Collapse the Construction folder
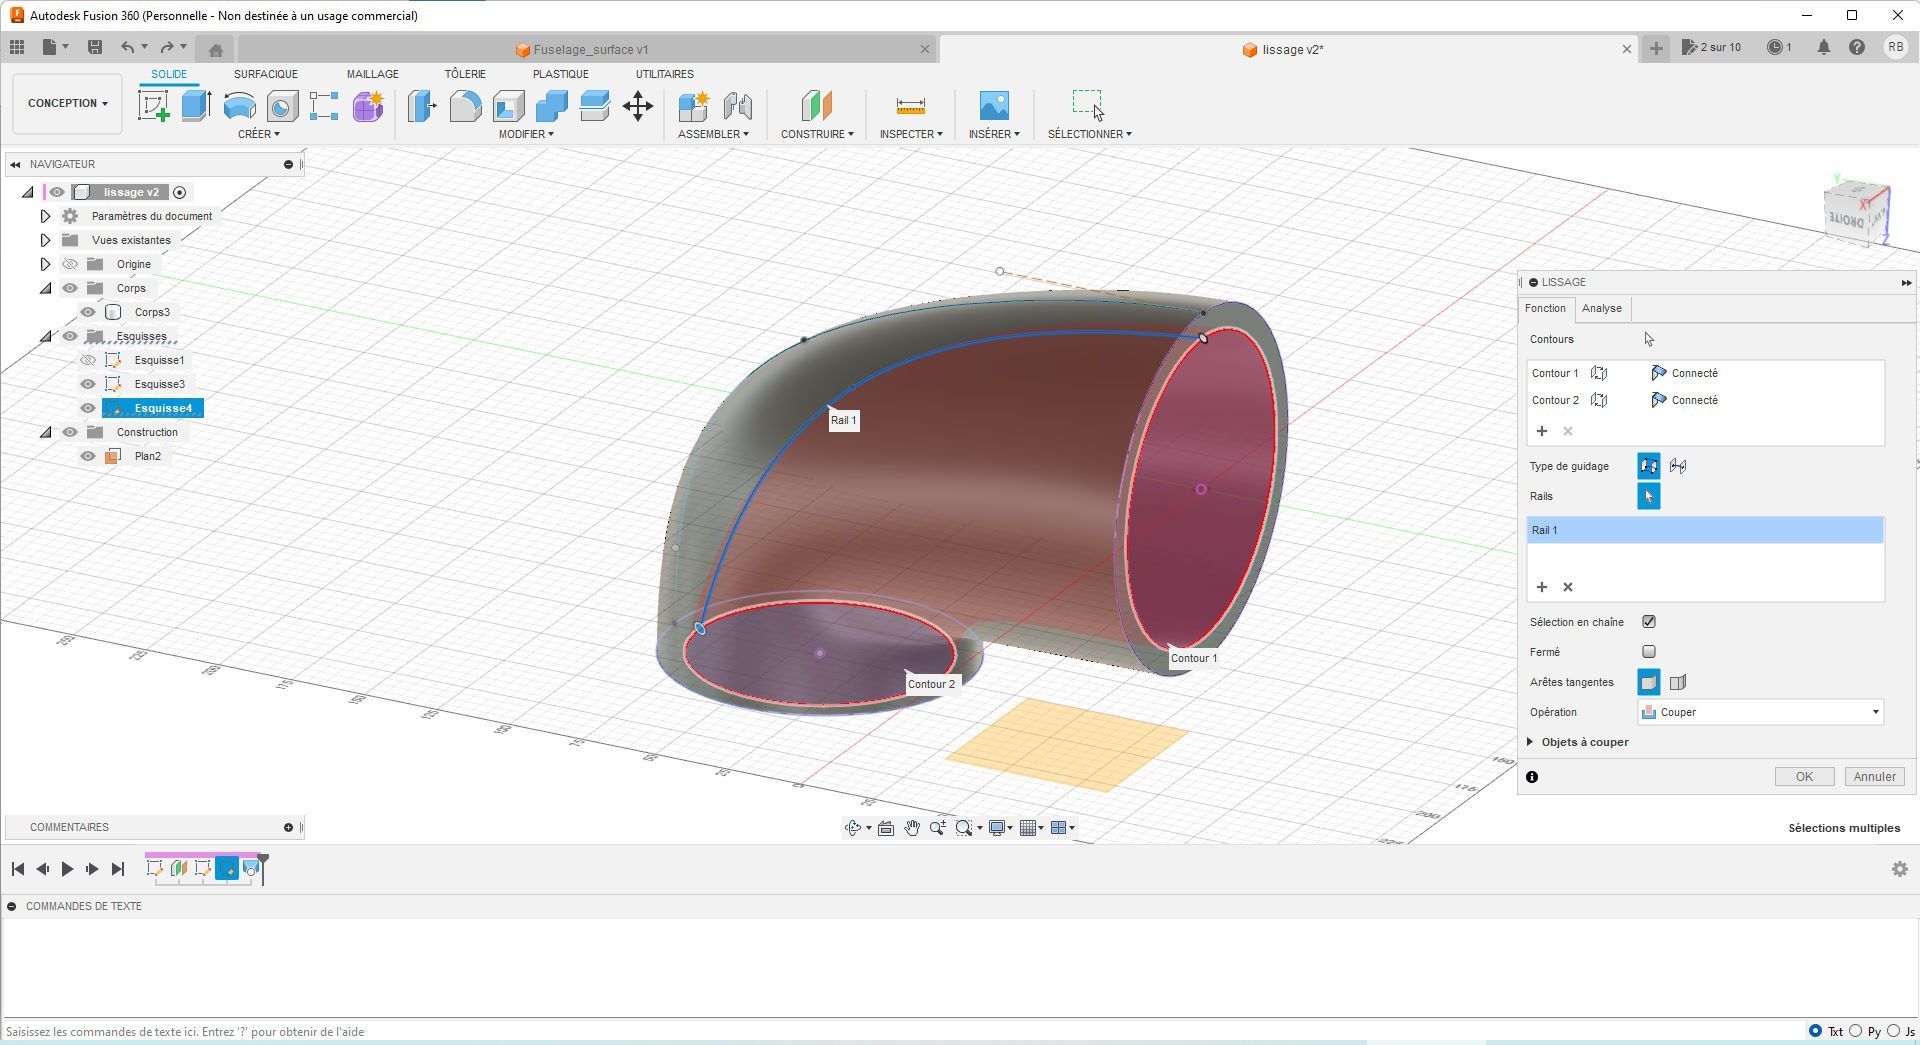This screenshot has width=1920, height=1045. (x=45, y=432)
